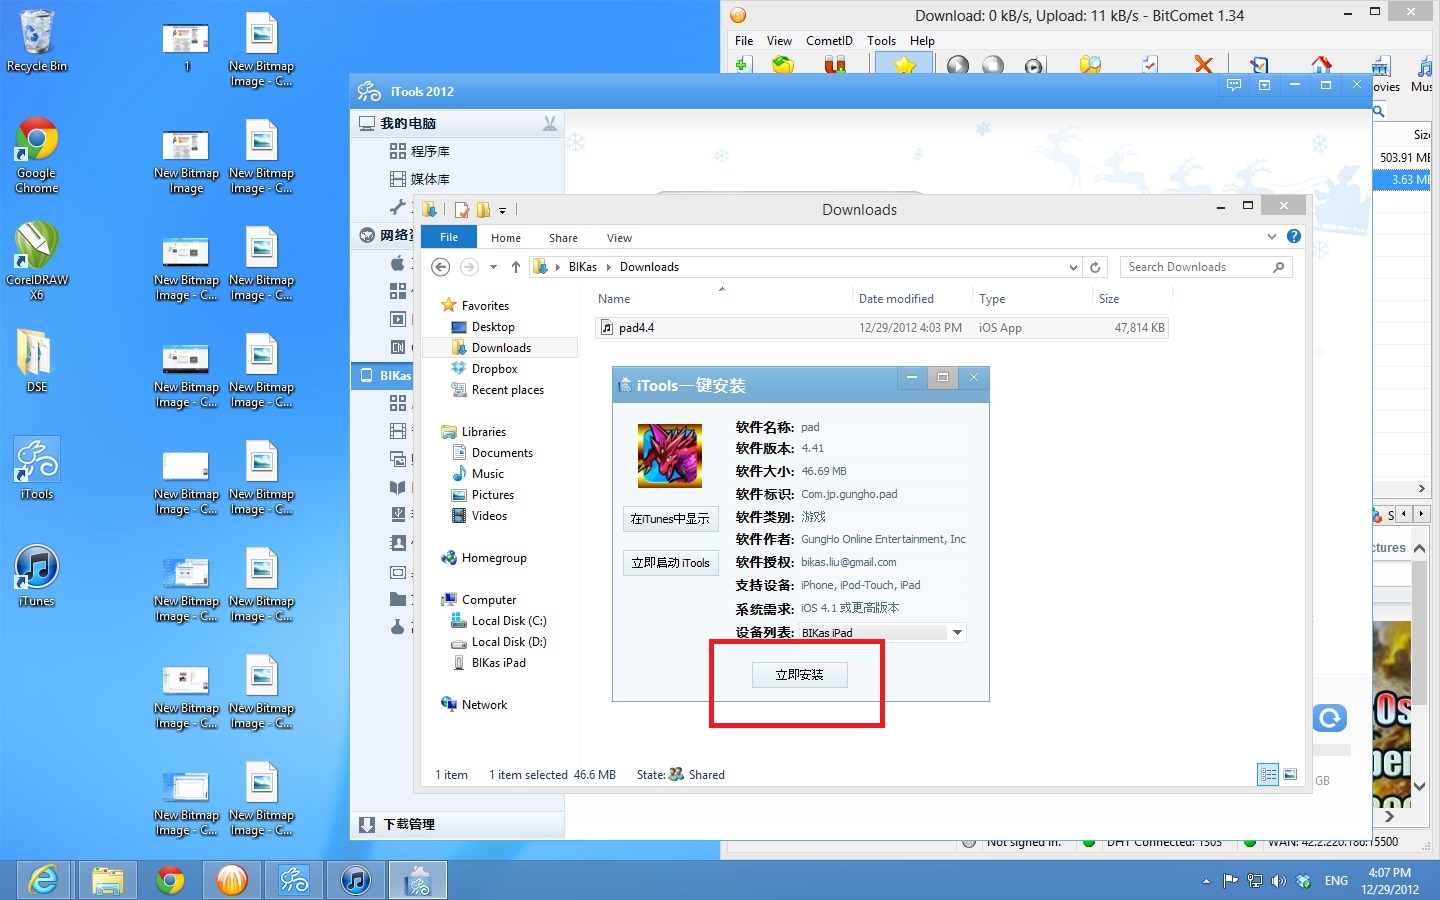This screenshot has height=900, width=1440.
Task: Click the refresh button in address bar
Action: (1095, 267)
